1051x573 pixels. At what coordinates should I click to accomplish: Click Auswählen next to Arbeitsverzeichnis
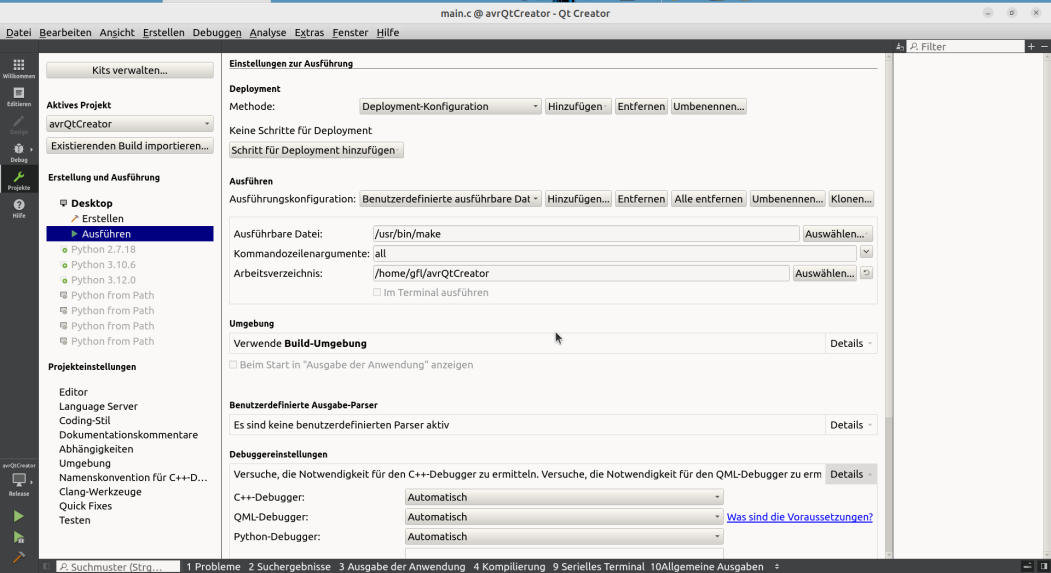[824, 273]
